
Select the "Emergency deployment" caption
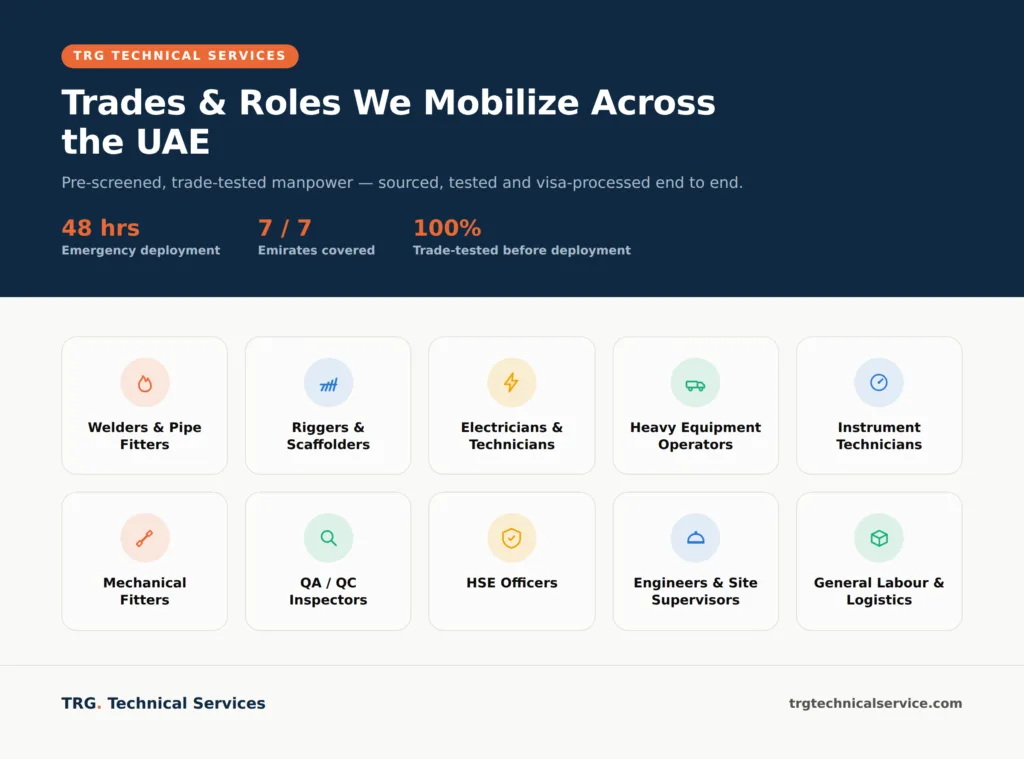pos(141,250)
